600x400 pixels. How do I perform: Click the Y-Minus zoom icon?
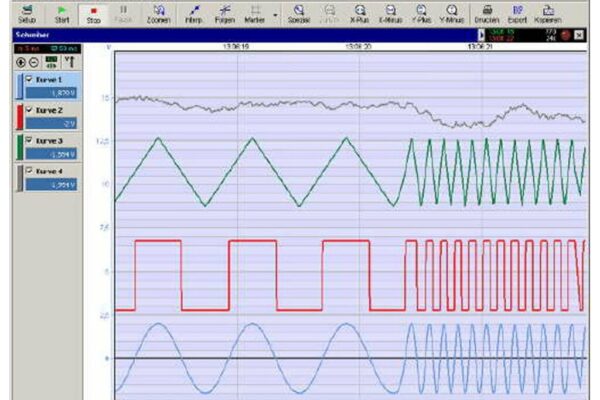[x=452, y=13]
